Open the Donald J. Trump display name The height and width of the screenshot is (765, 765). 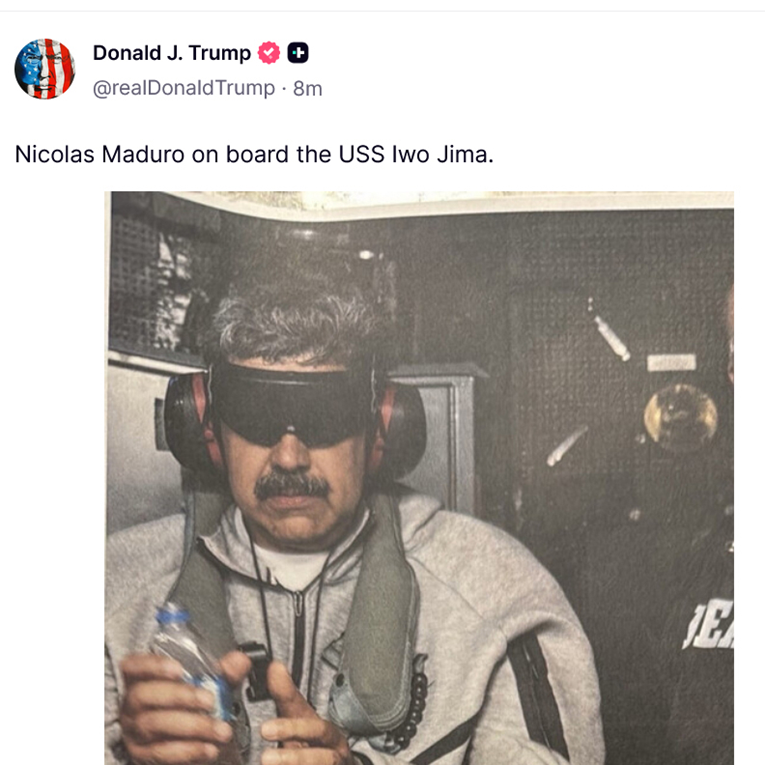click(172, 53)
